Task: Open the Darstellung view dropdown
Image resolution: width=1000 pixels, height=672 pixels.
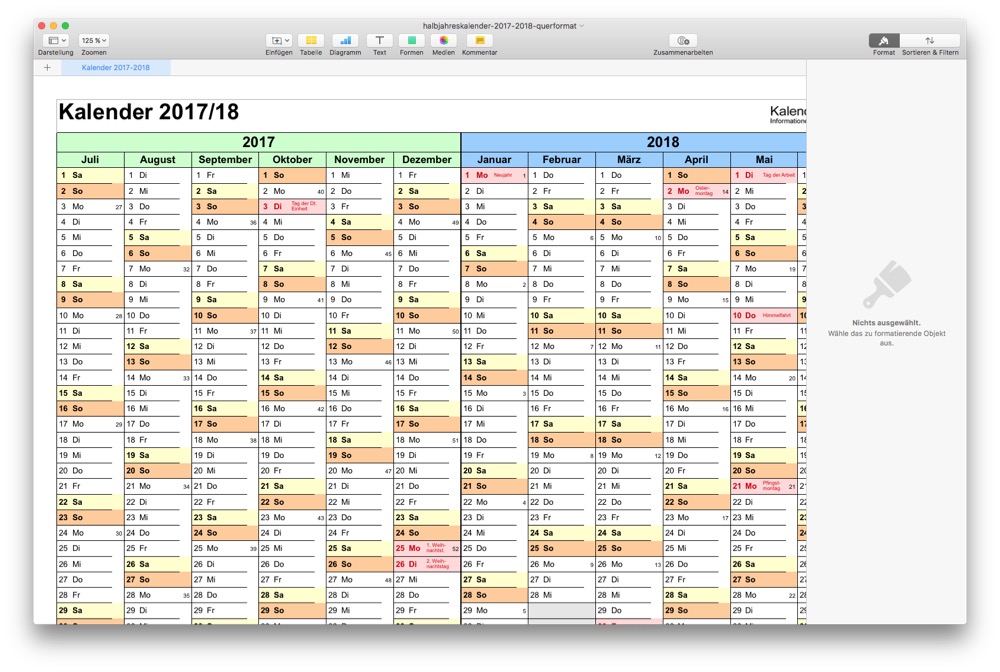Action: click(55, 40)
